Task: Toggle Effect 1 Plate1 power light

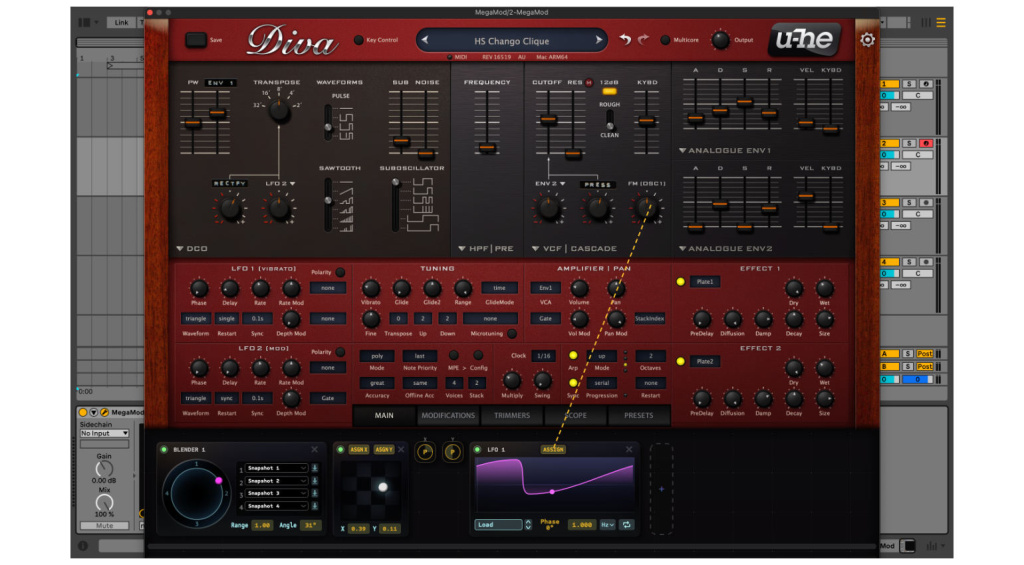Action: pyautogui.click(x=680, y=282)
